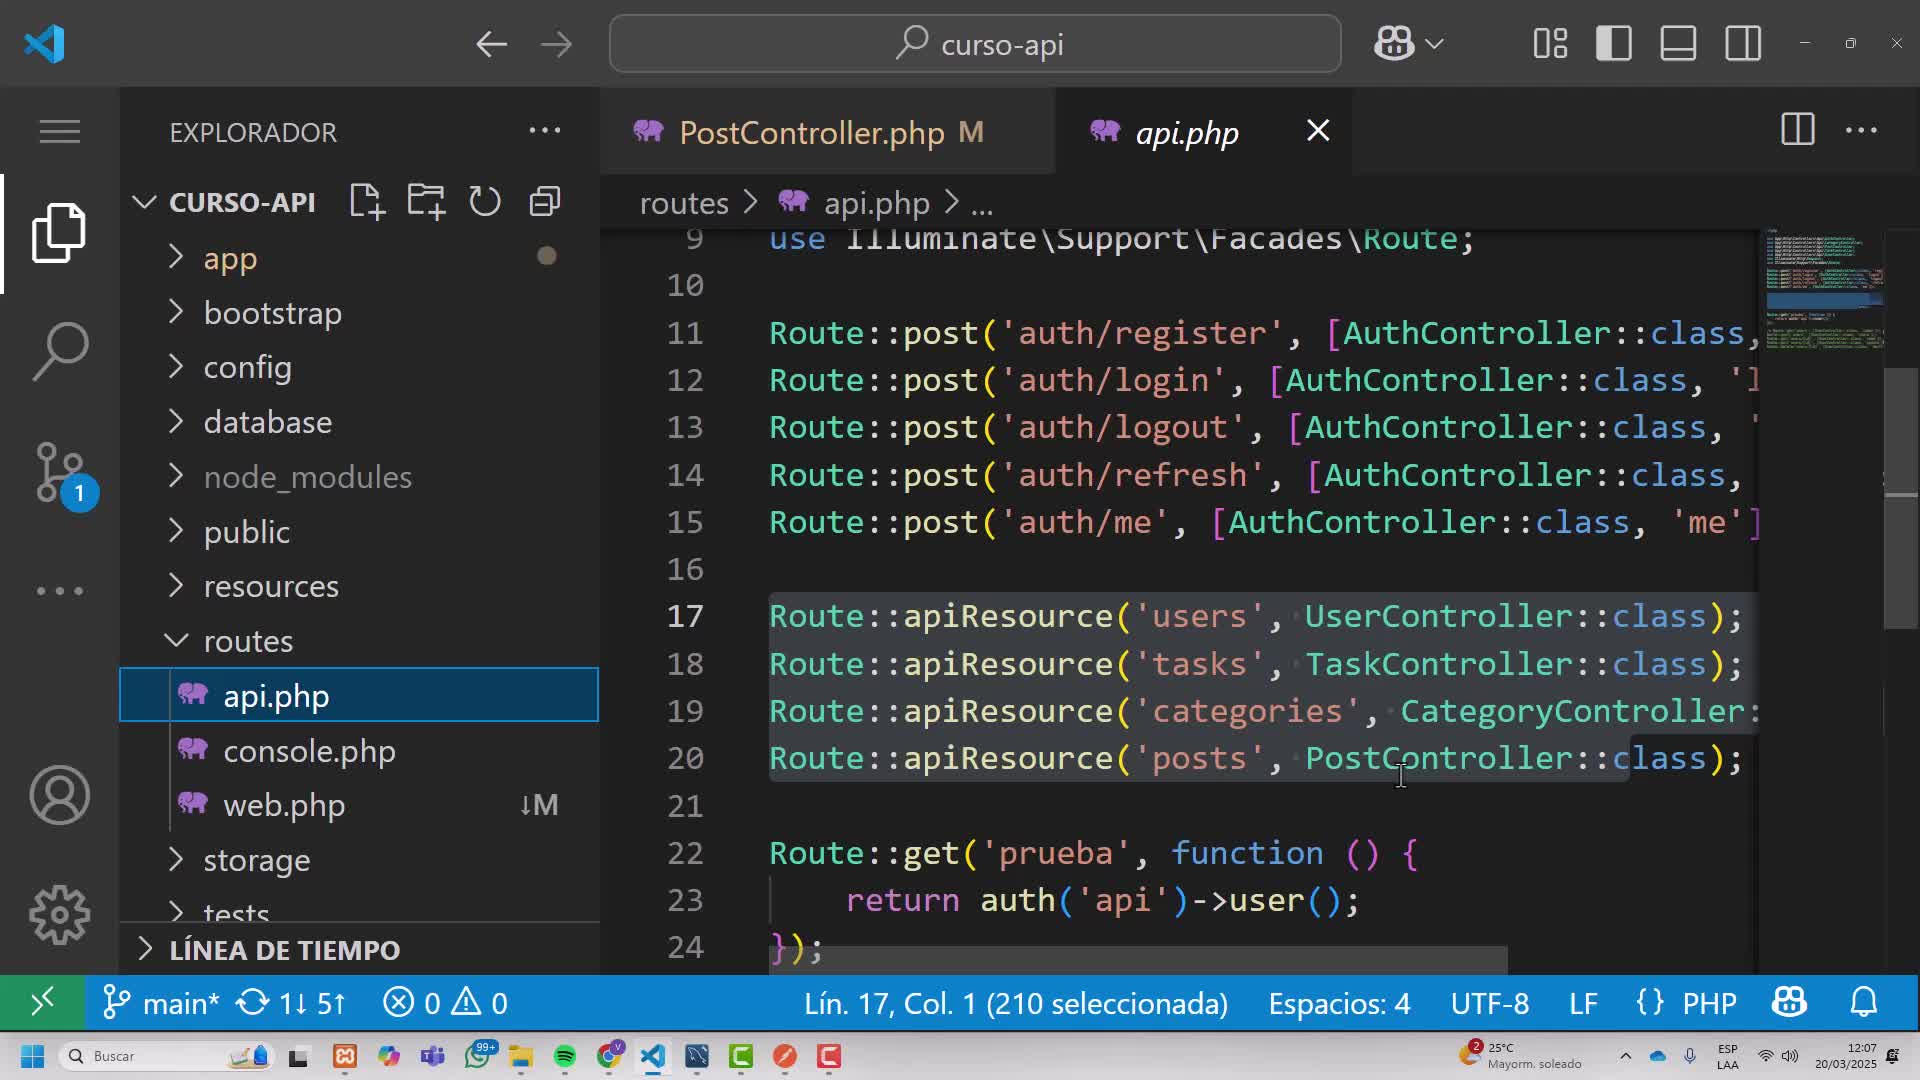Image resolution: width=1920 pixels, height=1080 pixels.
Task: Open editor more actions ellipsis
Action: (x=1861, y=130)
